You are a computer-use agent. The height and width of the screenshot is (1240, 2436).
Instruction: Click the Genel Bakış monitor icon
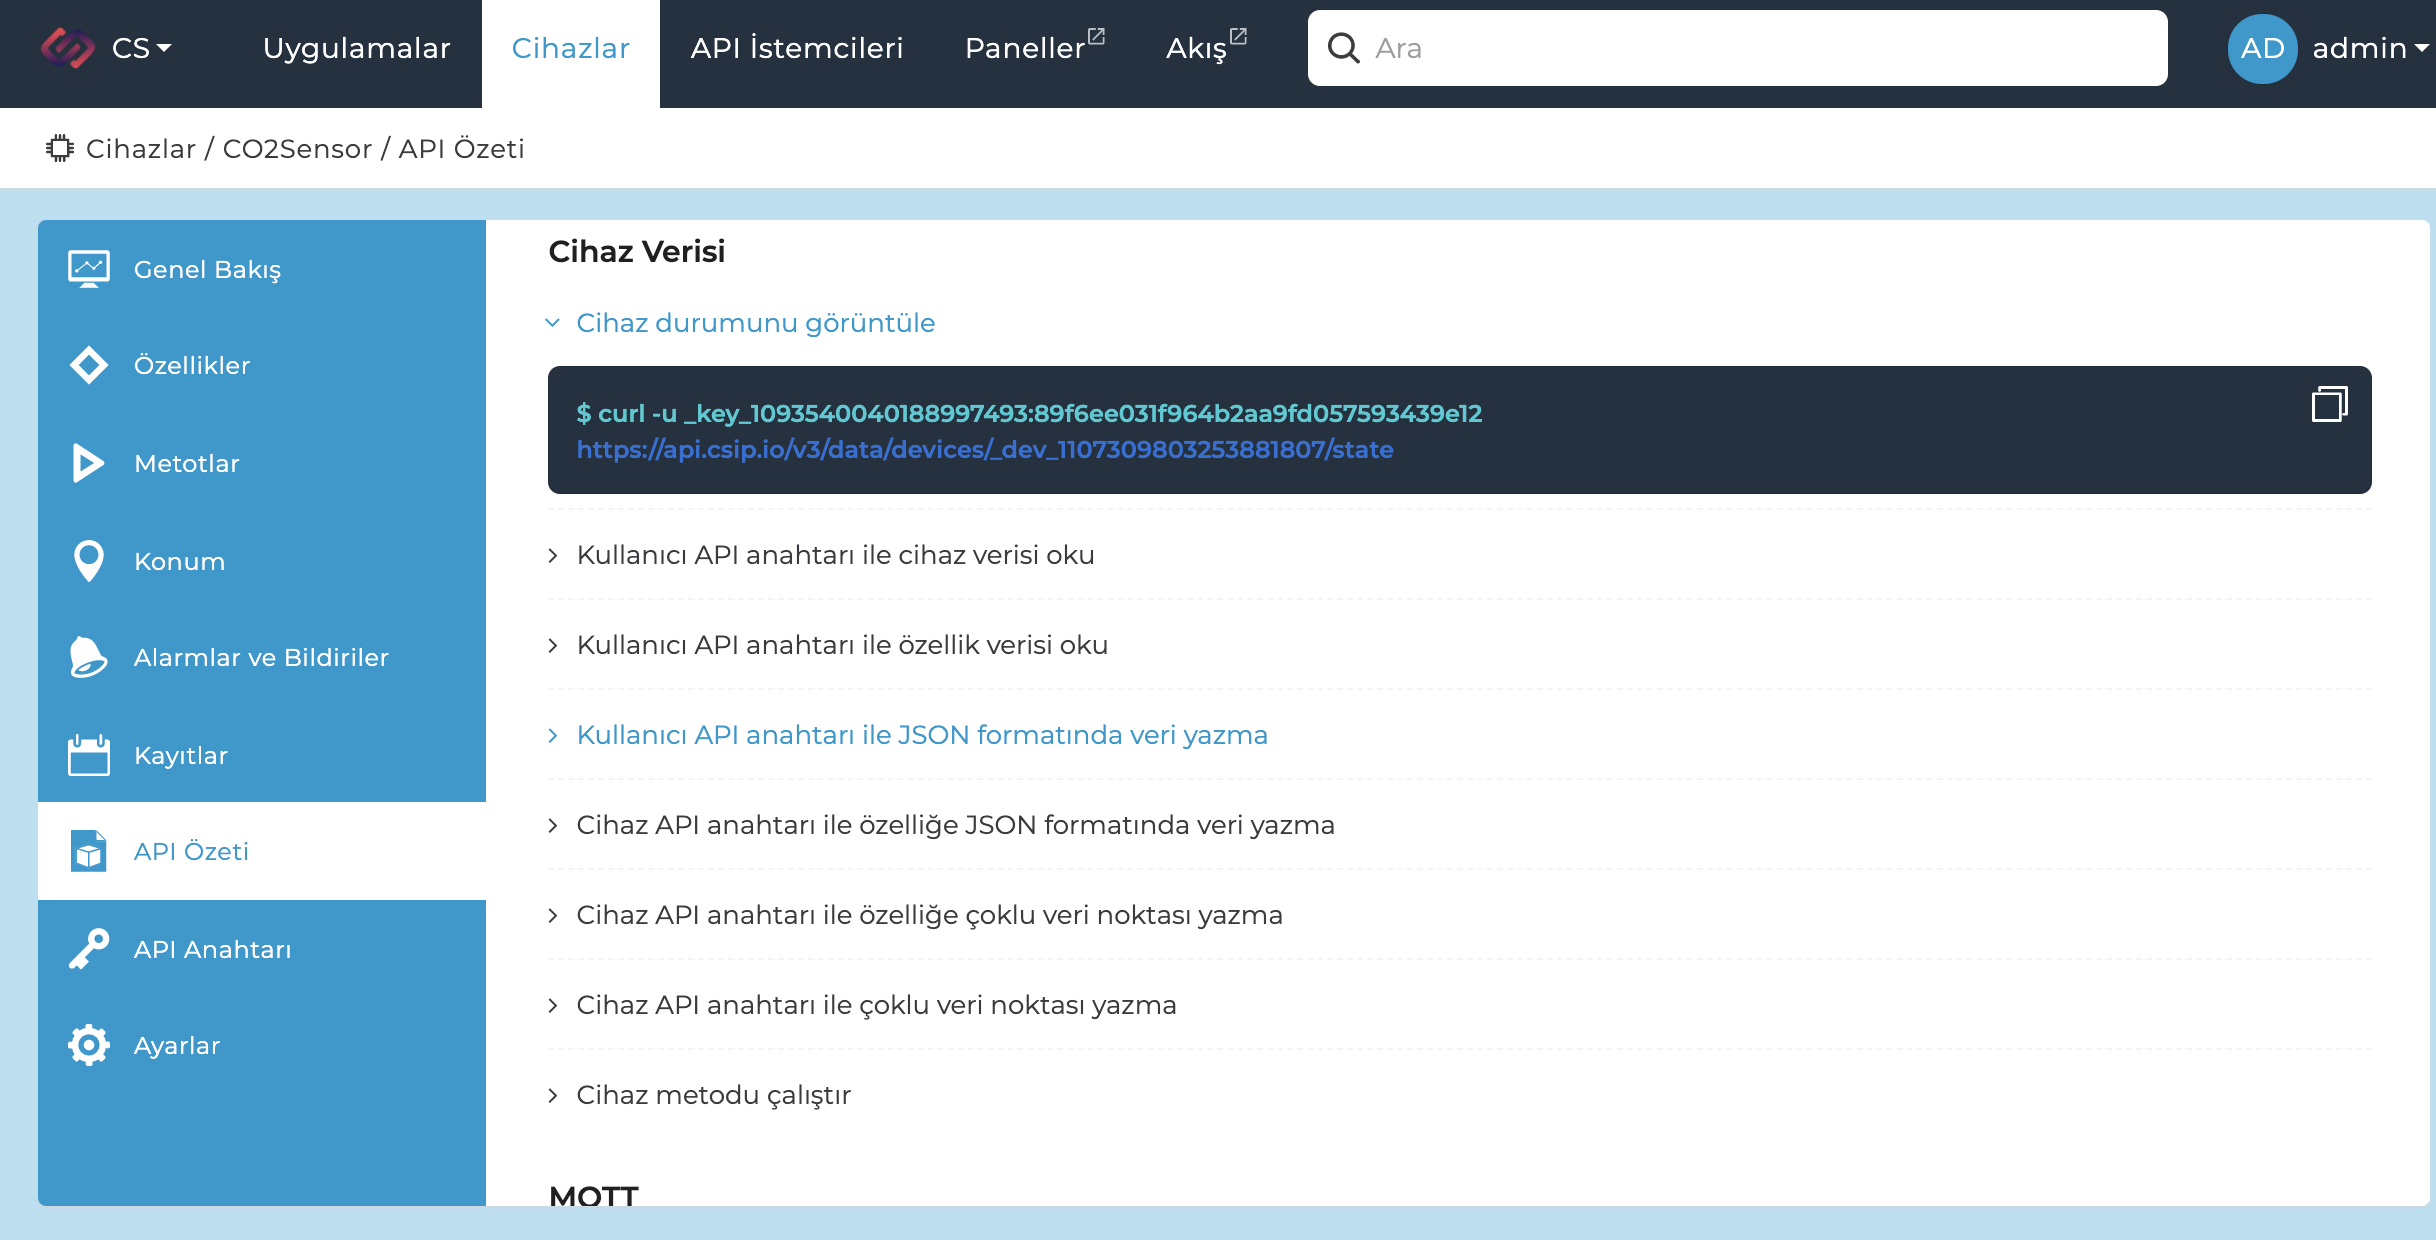(89, 269)
